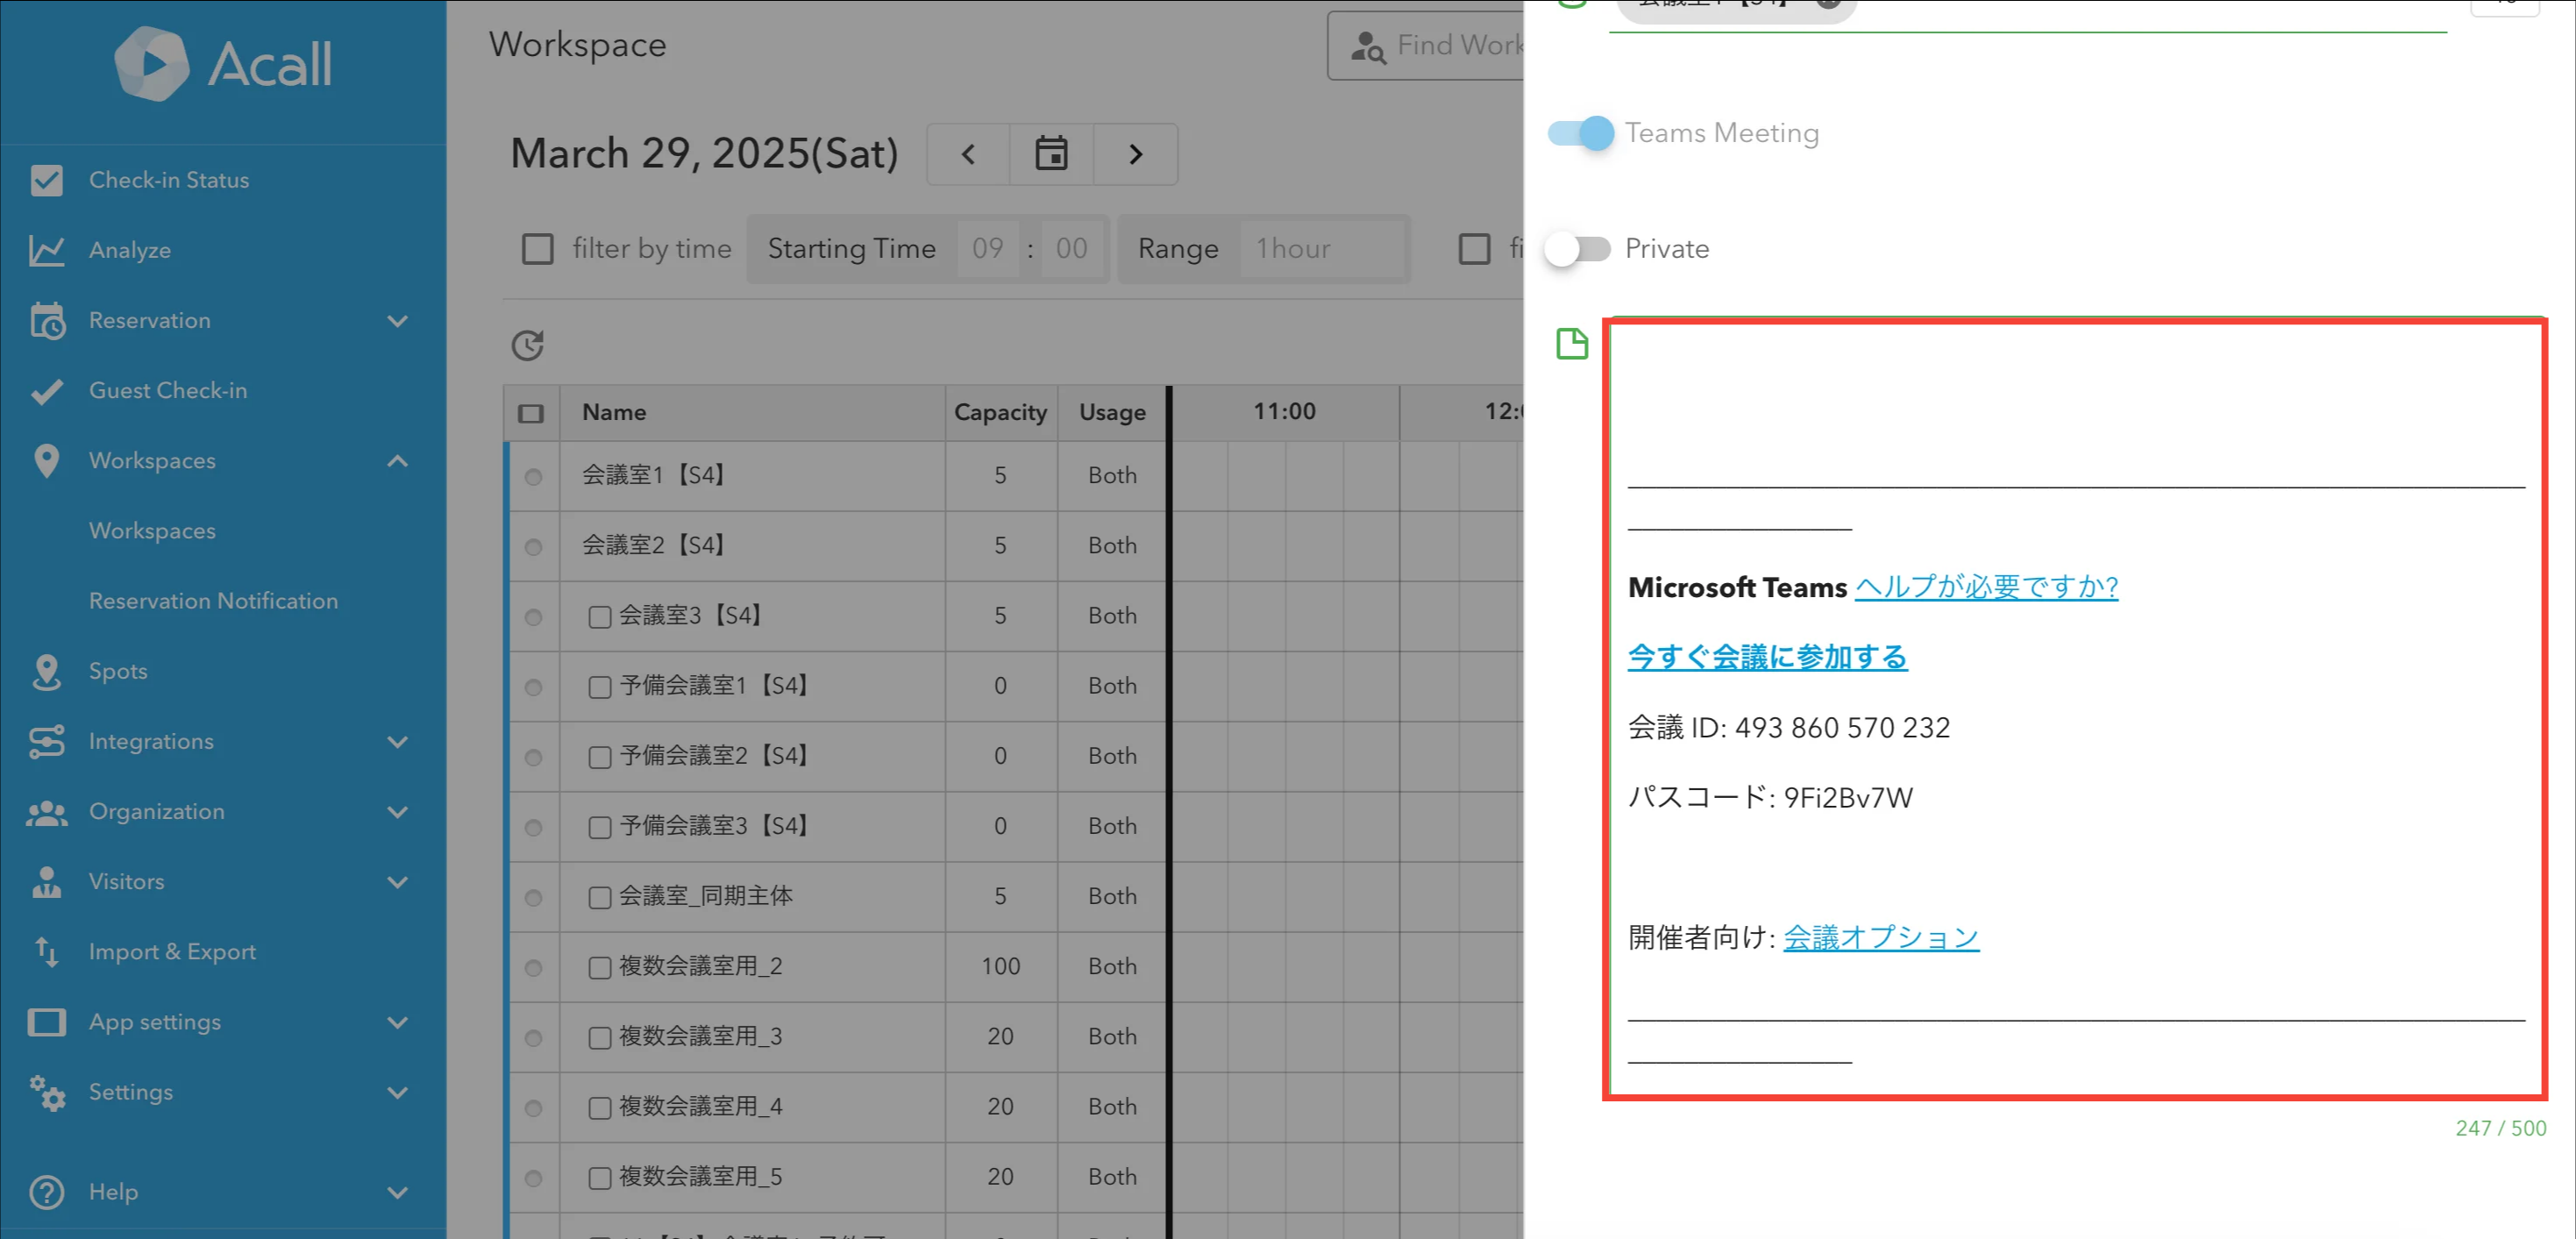Click the Import & Export arrows icon

pos(46,952)
